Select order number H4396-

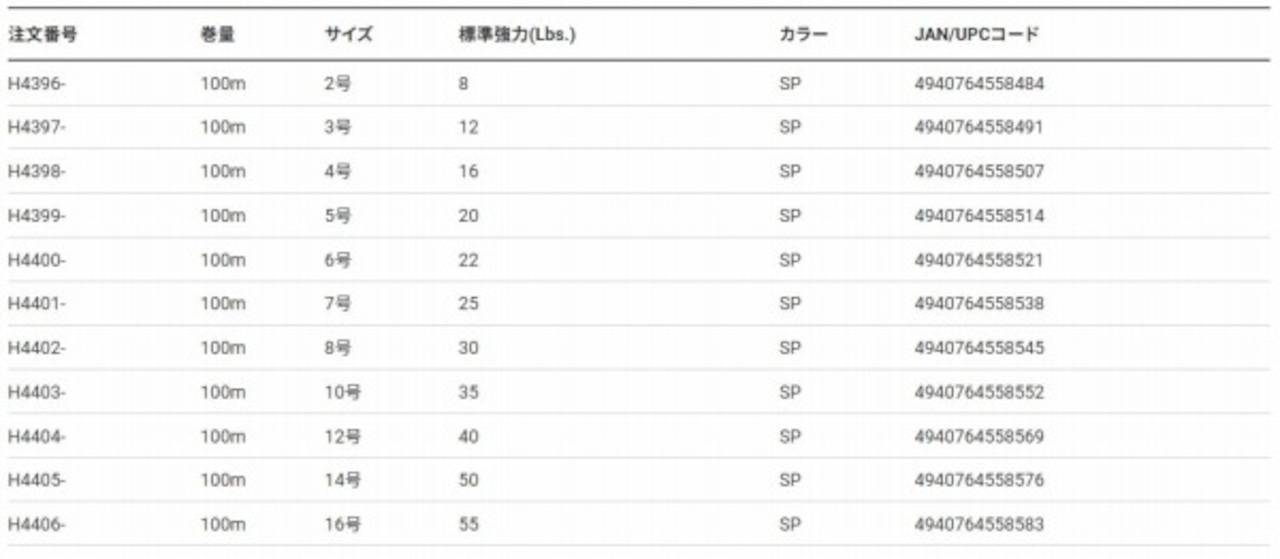click(36, 84)
